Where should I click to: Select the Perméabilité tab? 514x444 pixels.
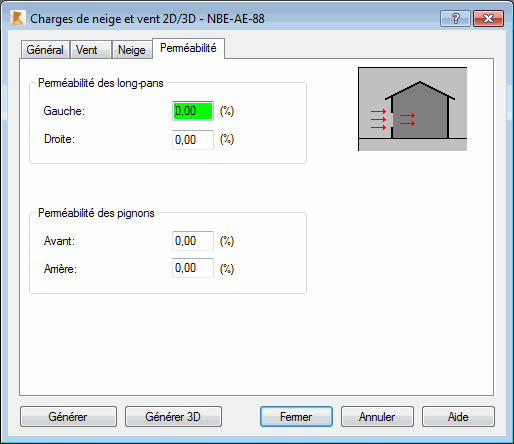[x=188, y=48]
